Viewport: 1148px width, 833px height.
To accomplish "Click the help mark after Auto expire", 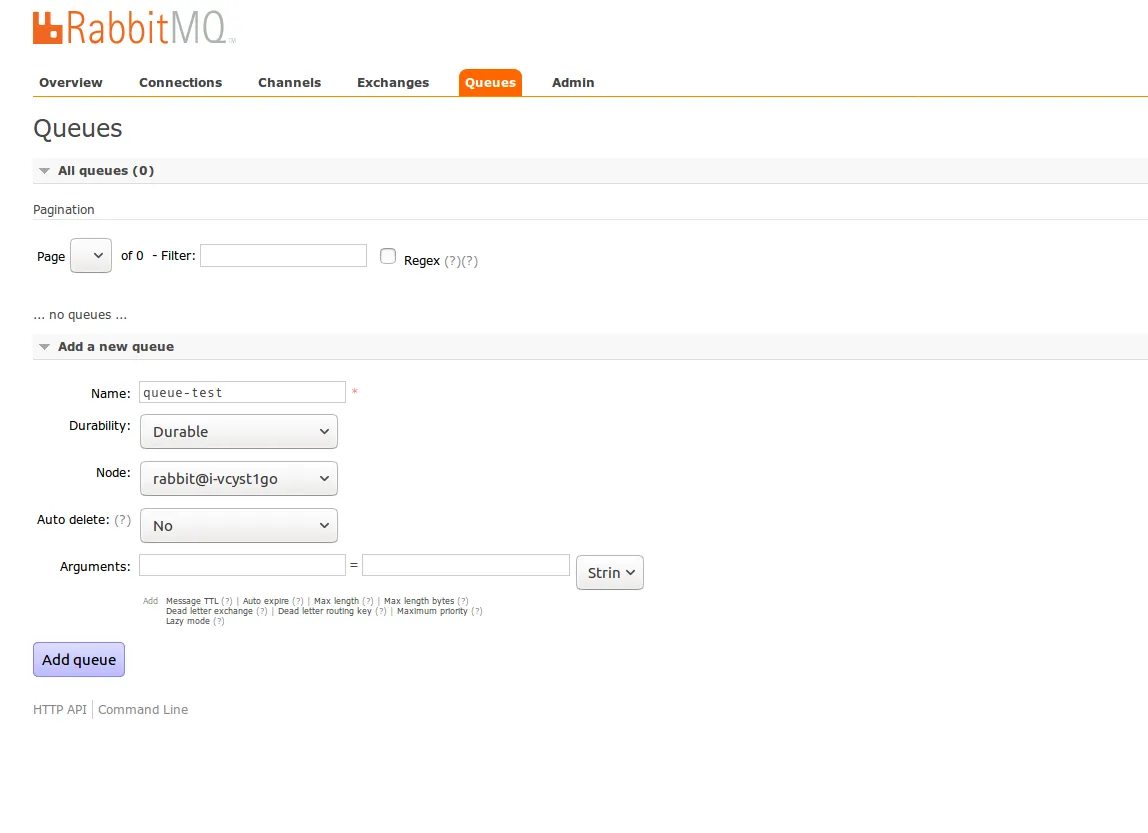I will (x=298, y=601).
